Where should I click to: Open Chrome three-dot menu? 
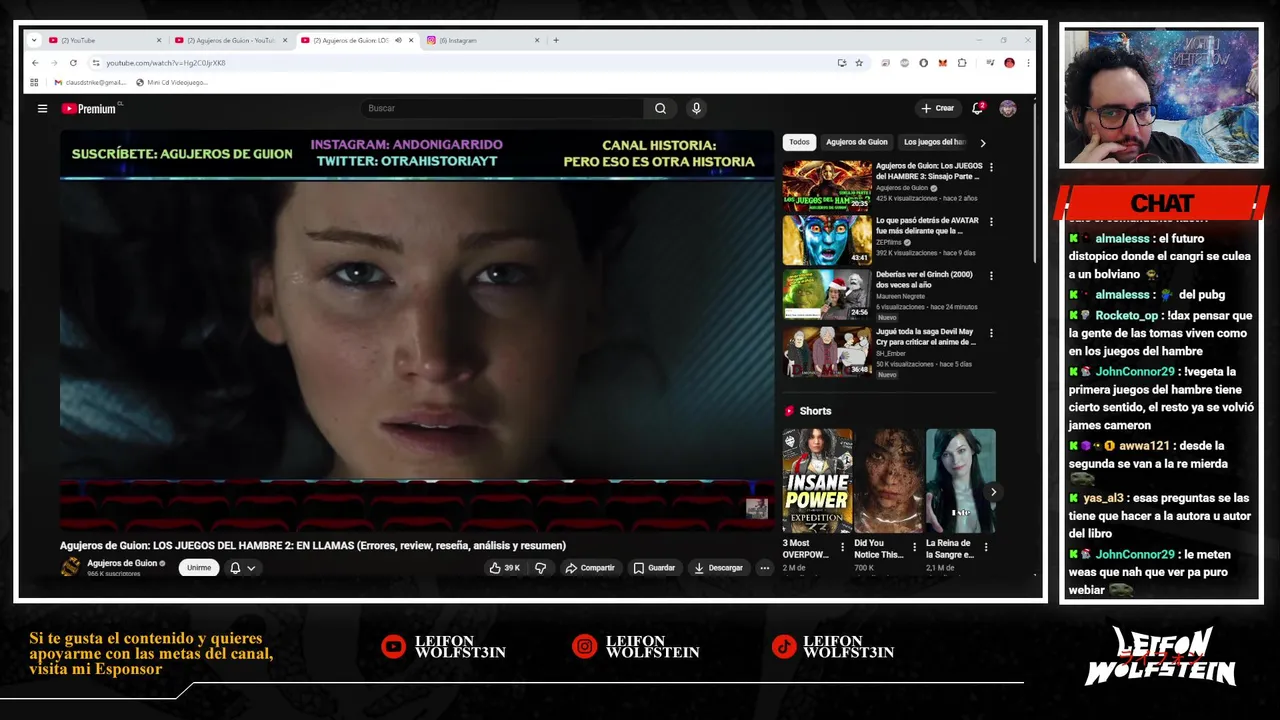pyautogui.click(x=1028, y=63)
